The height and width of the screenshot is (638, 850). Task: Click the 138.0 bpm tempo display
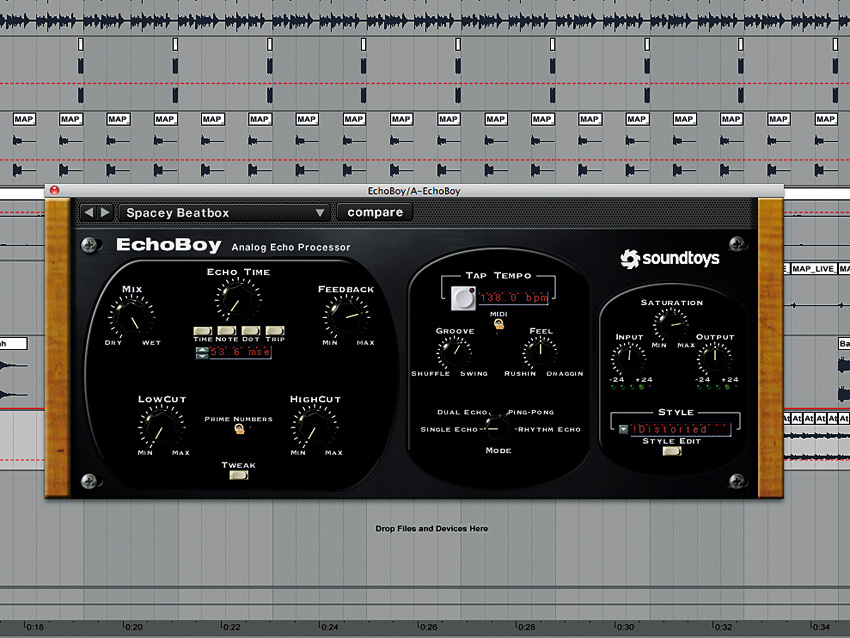513,298
